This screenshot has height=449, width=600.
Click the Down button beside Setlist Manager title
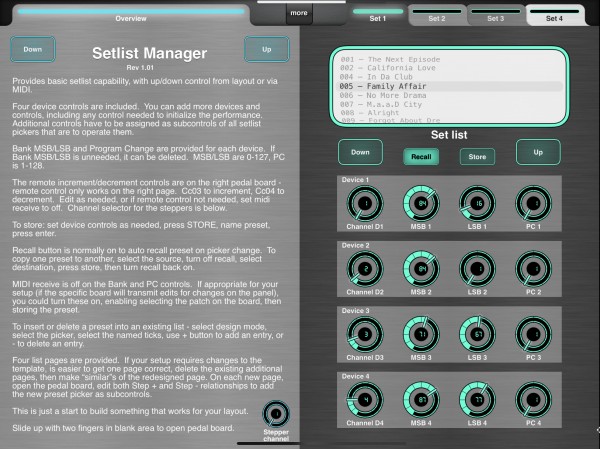[33, 49]
